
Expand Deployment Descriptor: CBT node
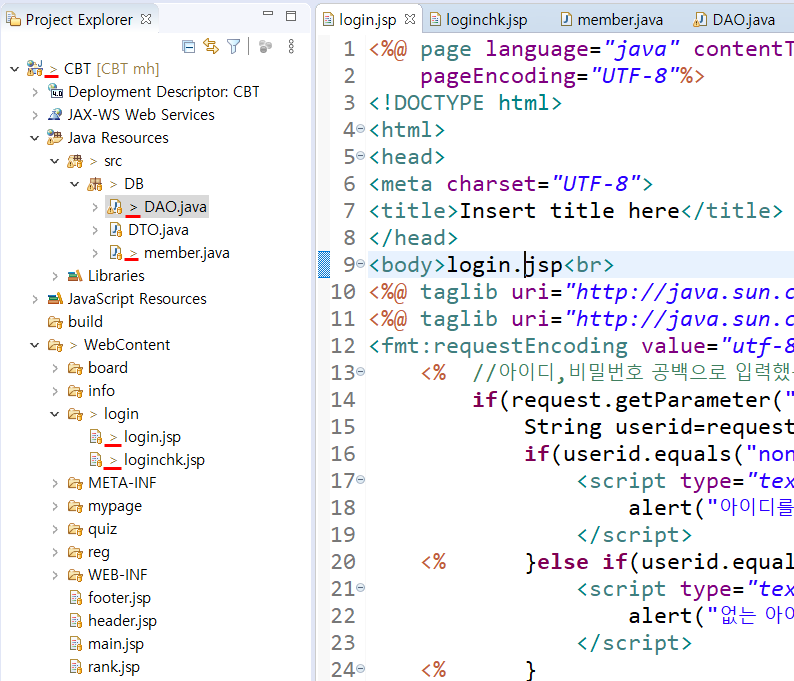click(x=34, y=92)
